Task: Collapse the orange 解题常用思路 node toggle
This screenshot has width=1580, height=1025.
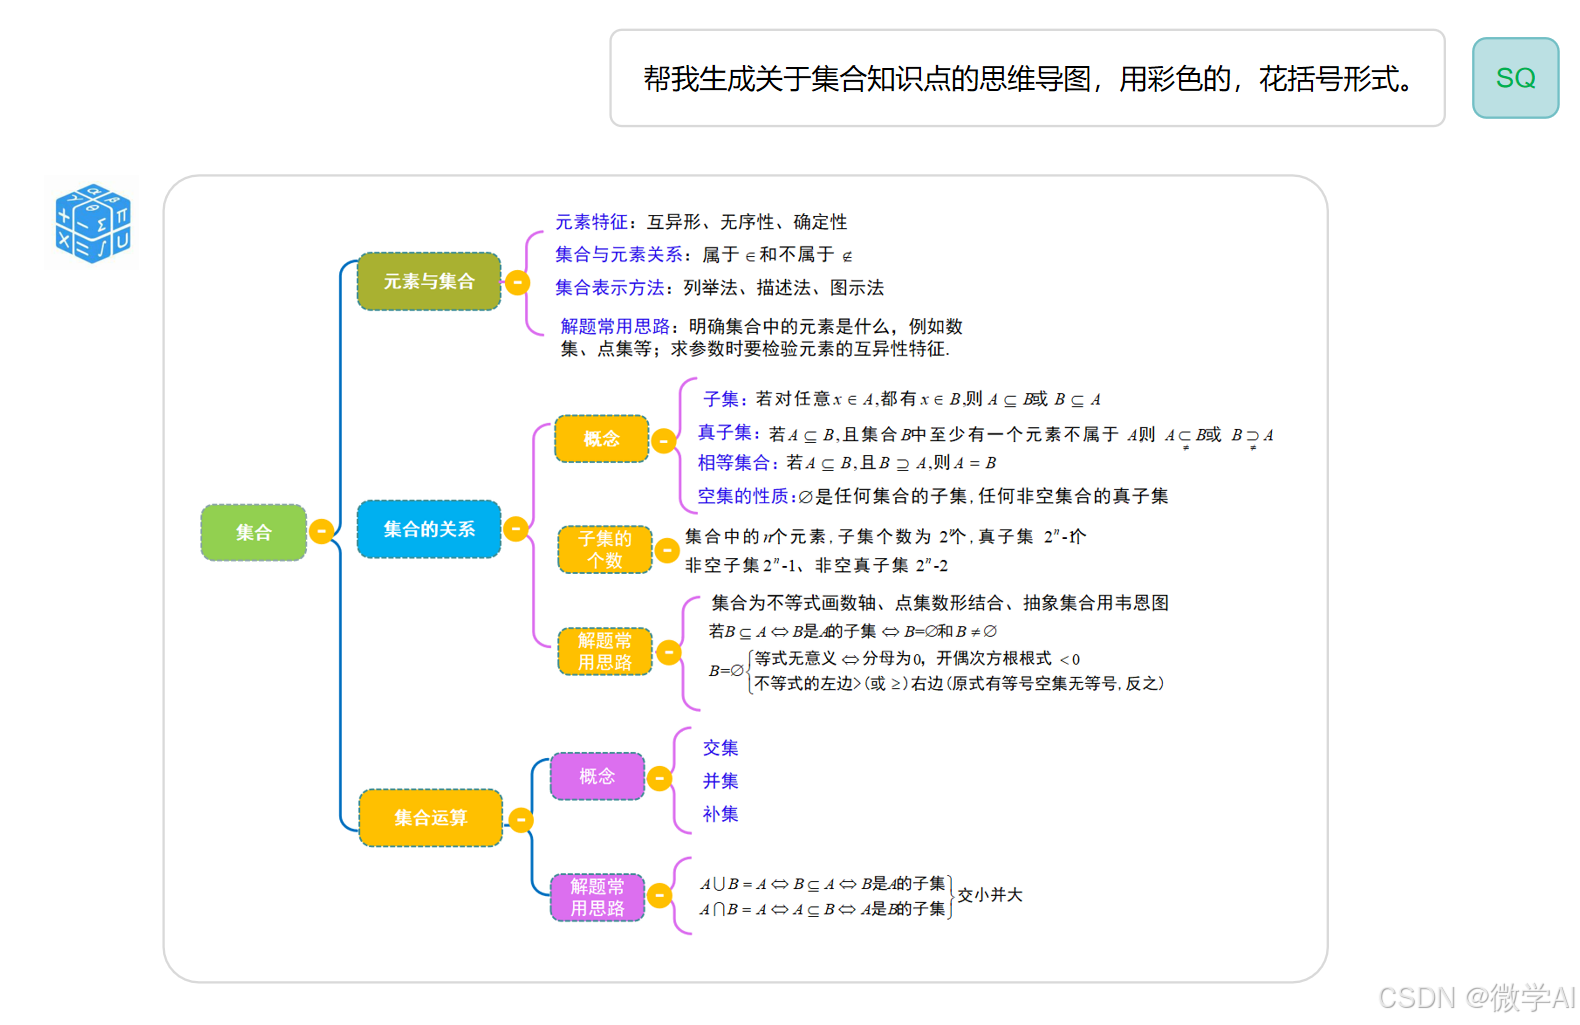Action: 668,653
